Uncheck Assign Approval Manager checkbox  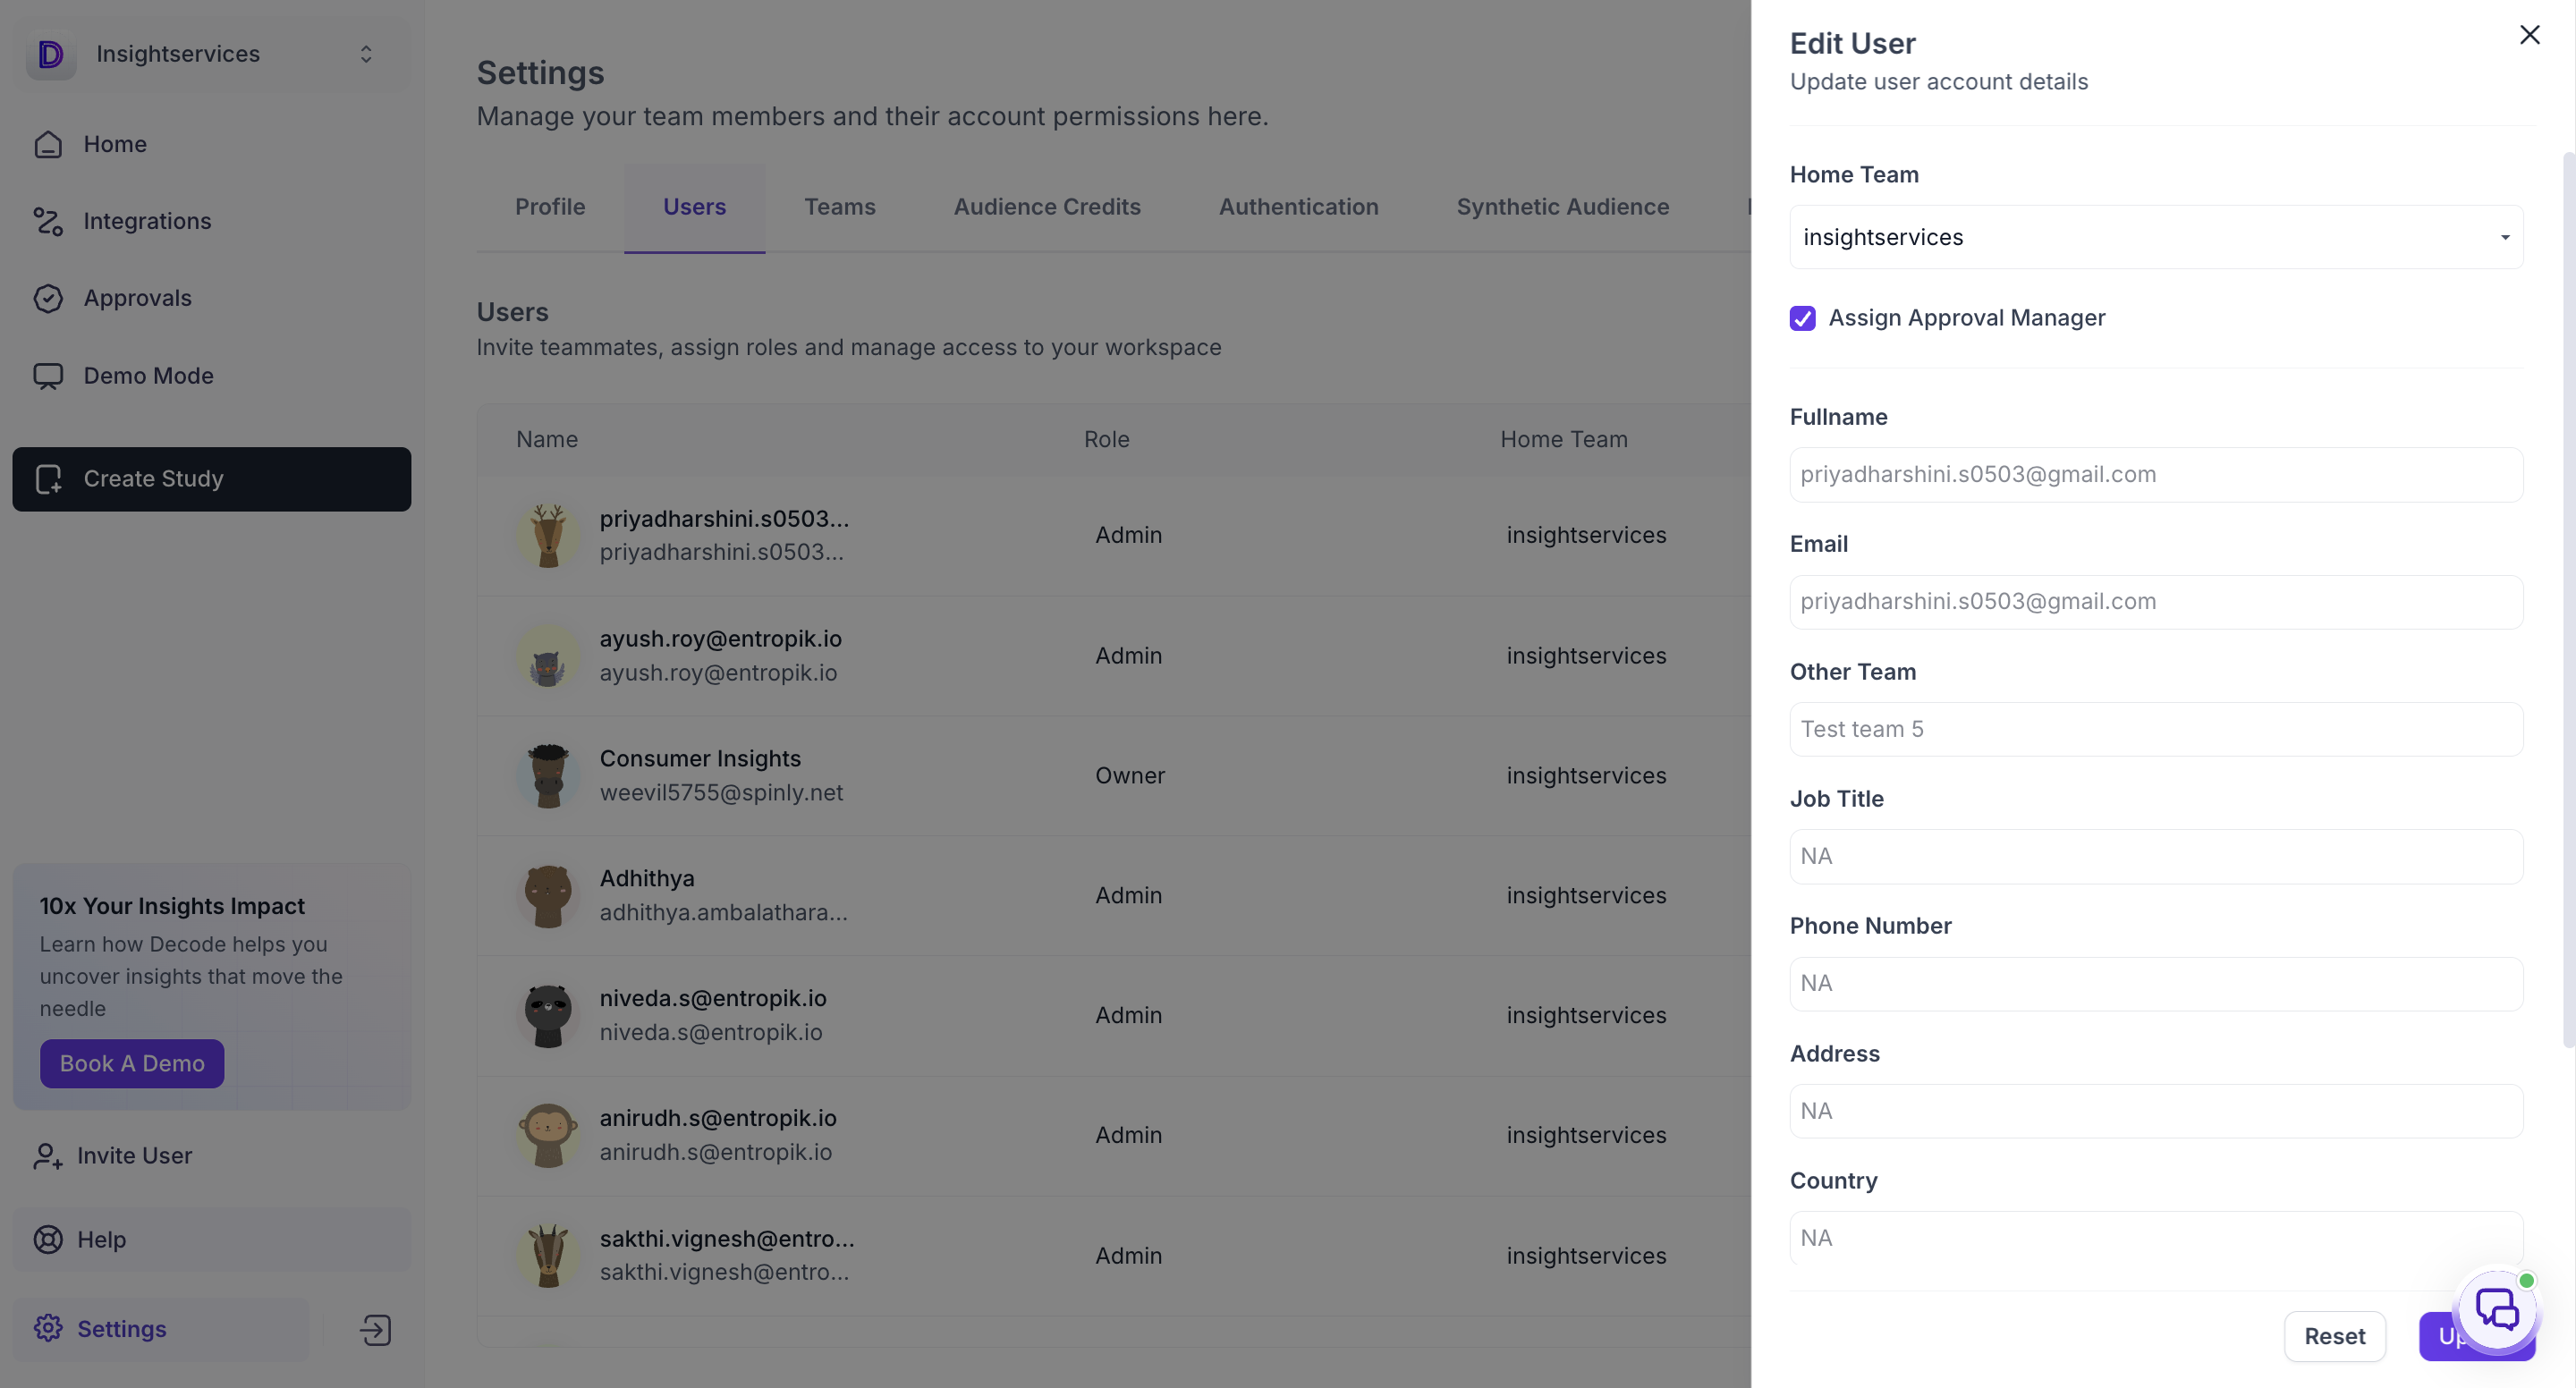pyautogui.click(x=1802, y=318)
